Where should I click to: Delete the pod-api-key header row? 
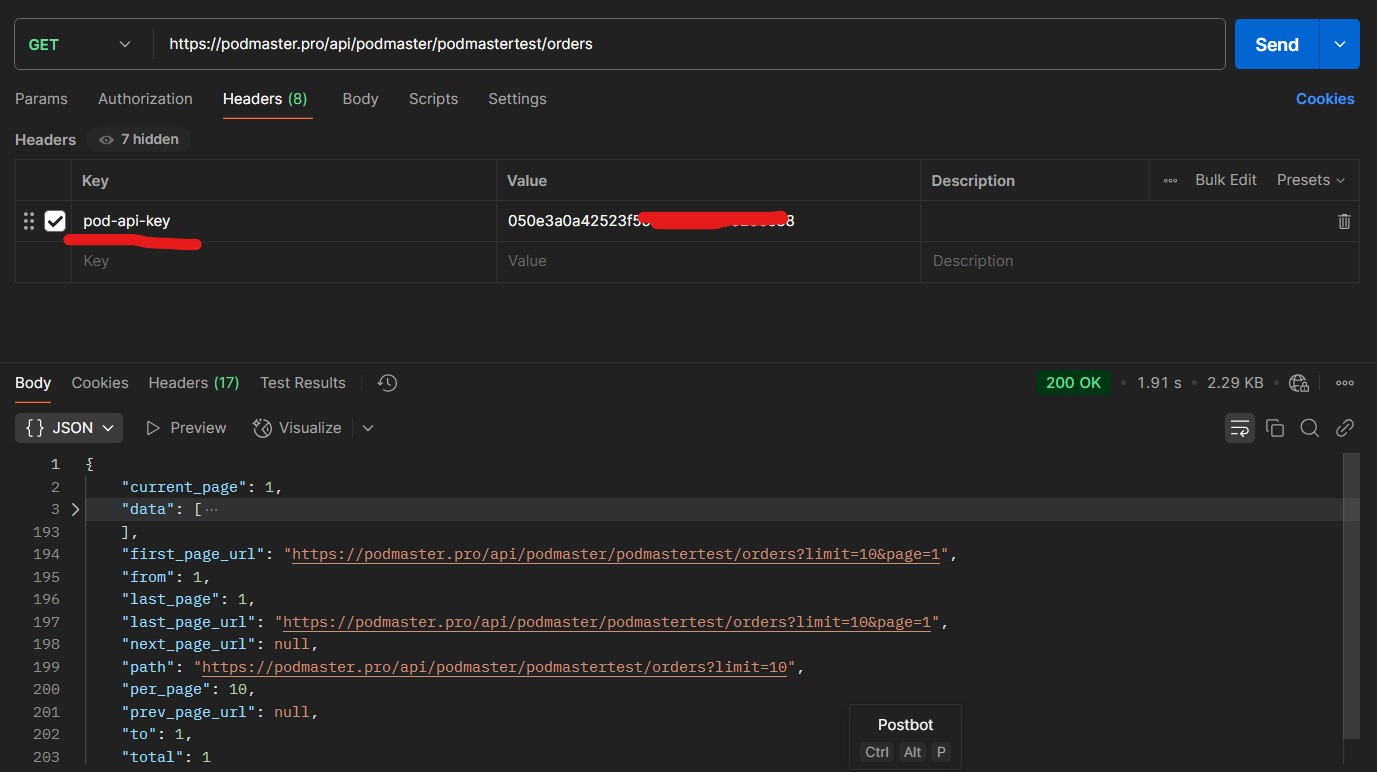(x=1344, y=221)
